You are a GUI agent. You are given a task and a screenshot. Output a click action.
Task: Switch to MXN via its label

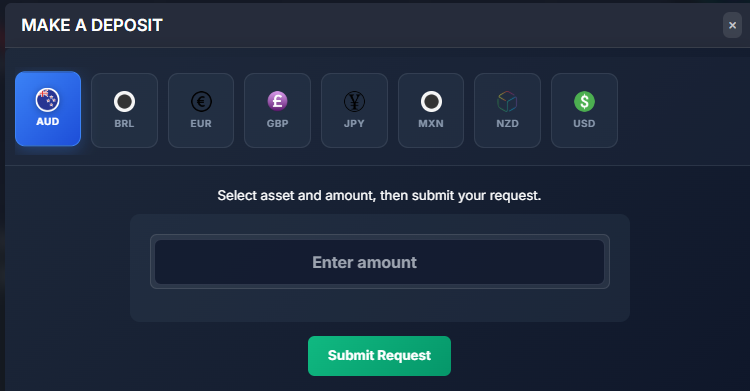click(431, 123)
